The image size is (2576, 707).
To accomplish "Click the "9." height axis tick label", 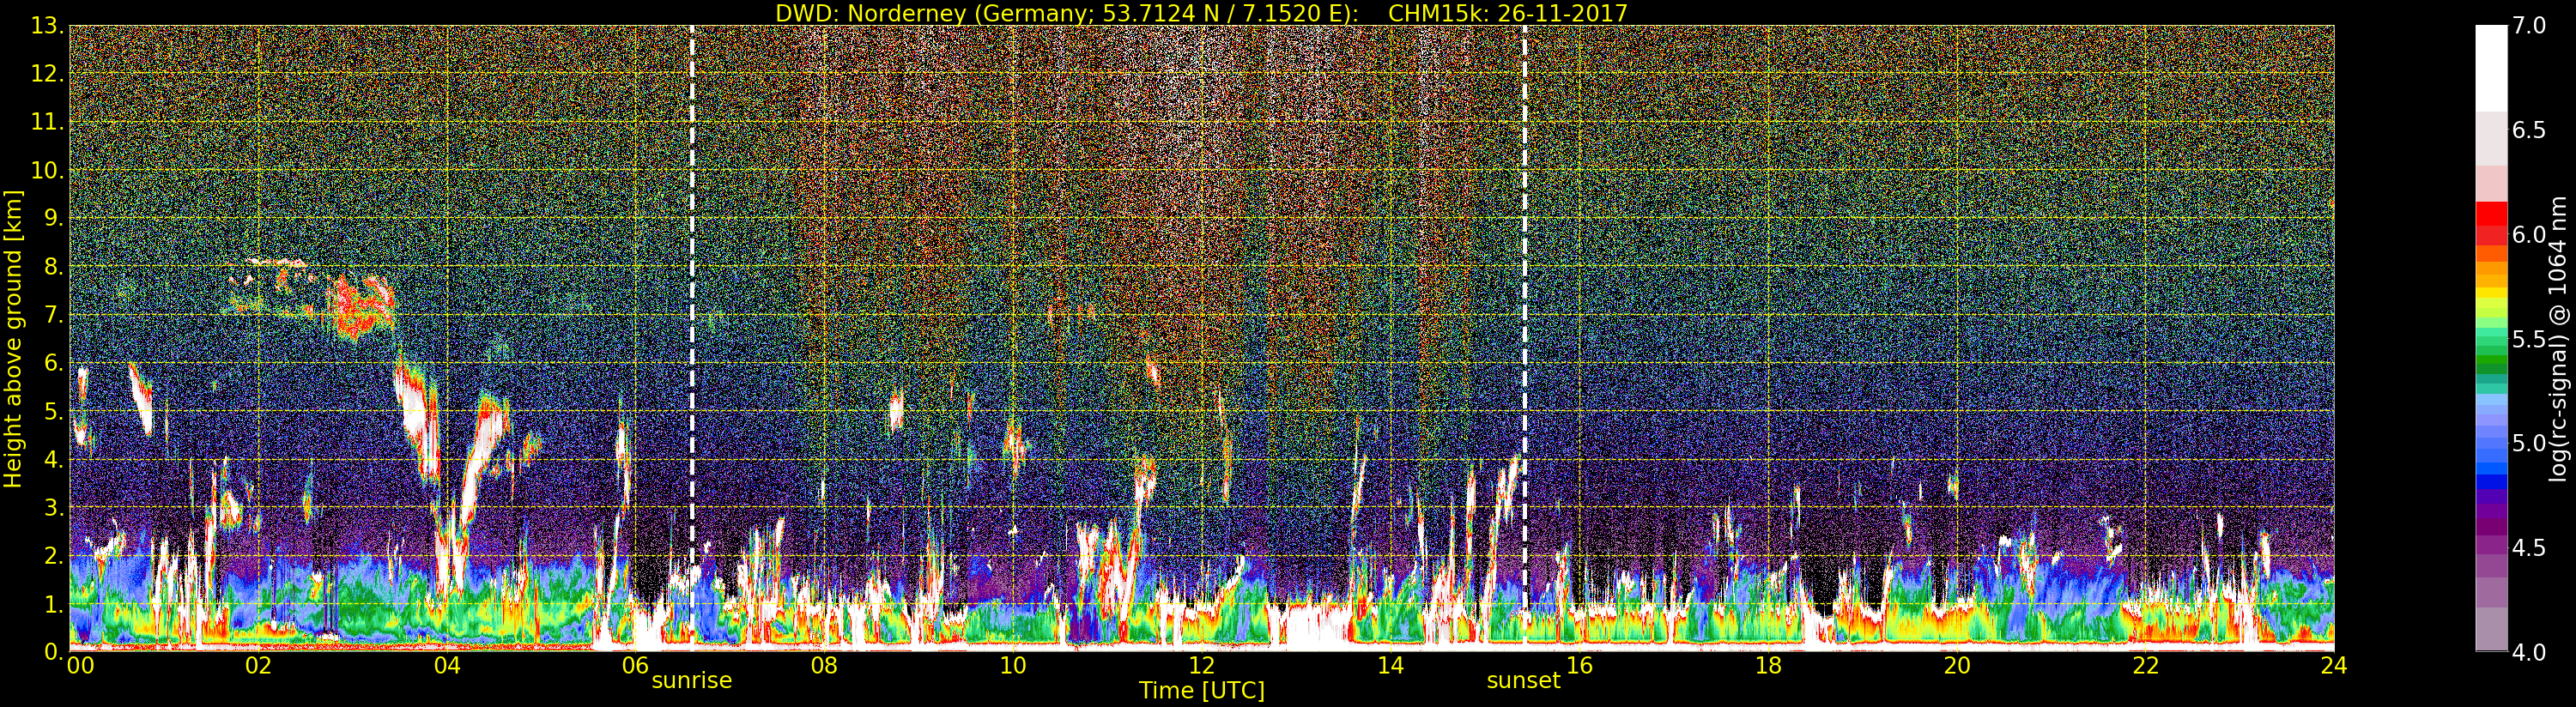I will pyautogui.click(x=53, y=218).
